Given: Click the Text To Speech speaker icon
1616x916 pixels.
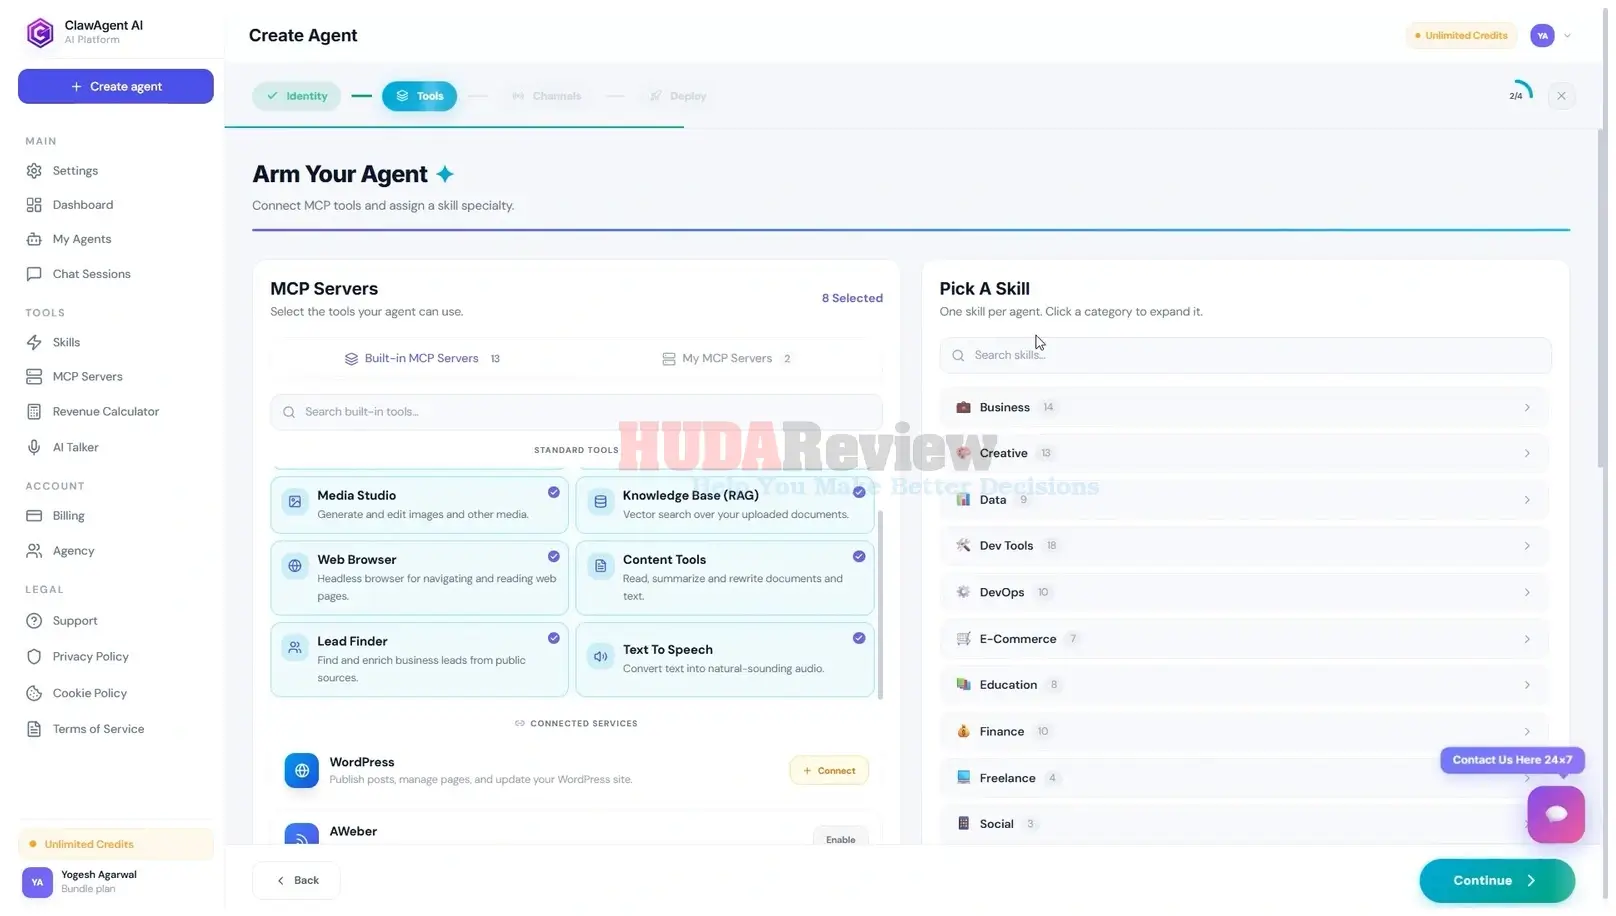Looking at the screenshot, I should 600,657.
